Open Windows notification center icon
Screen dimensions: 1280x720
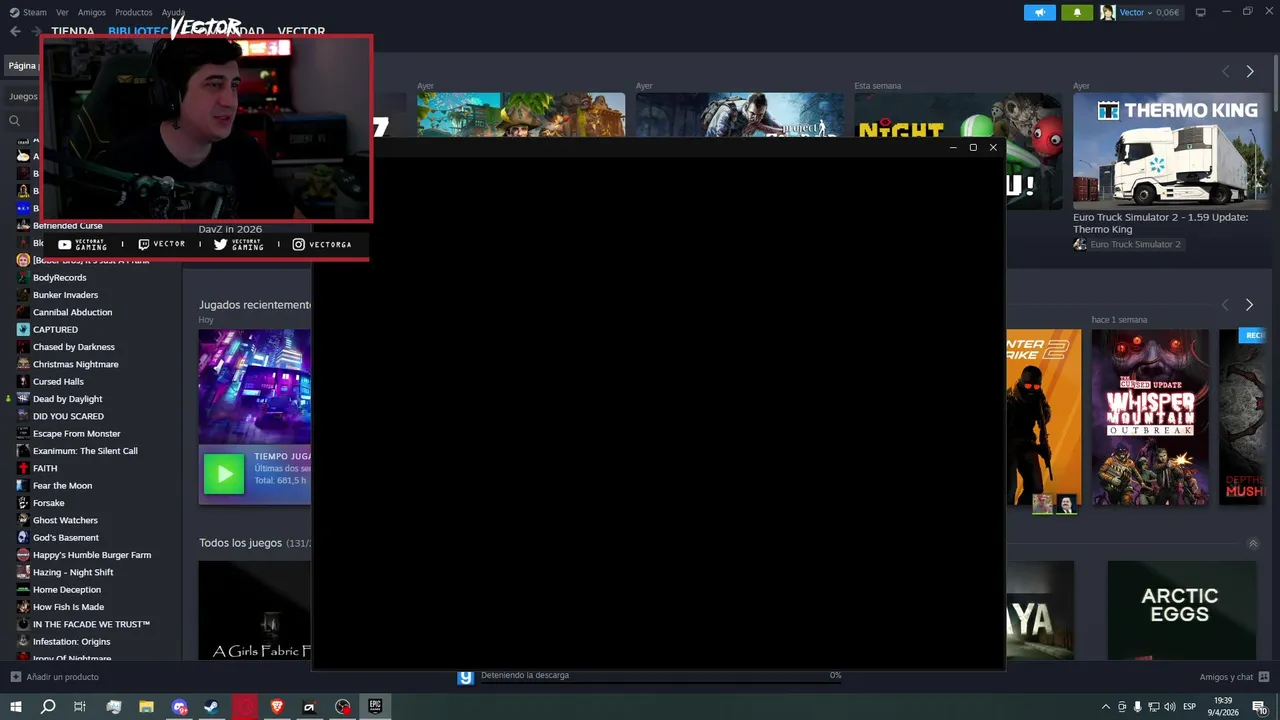coord(1261,707)
